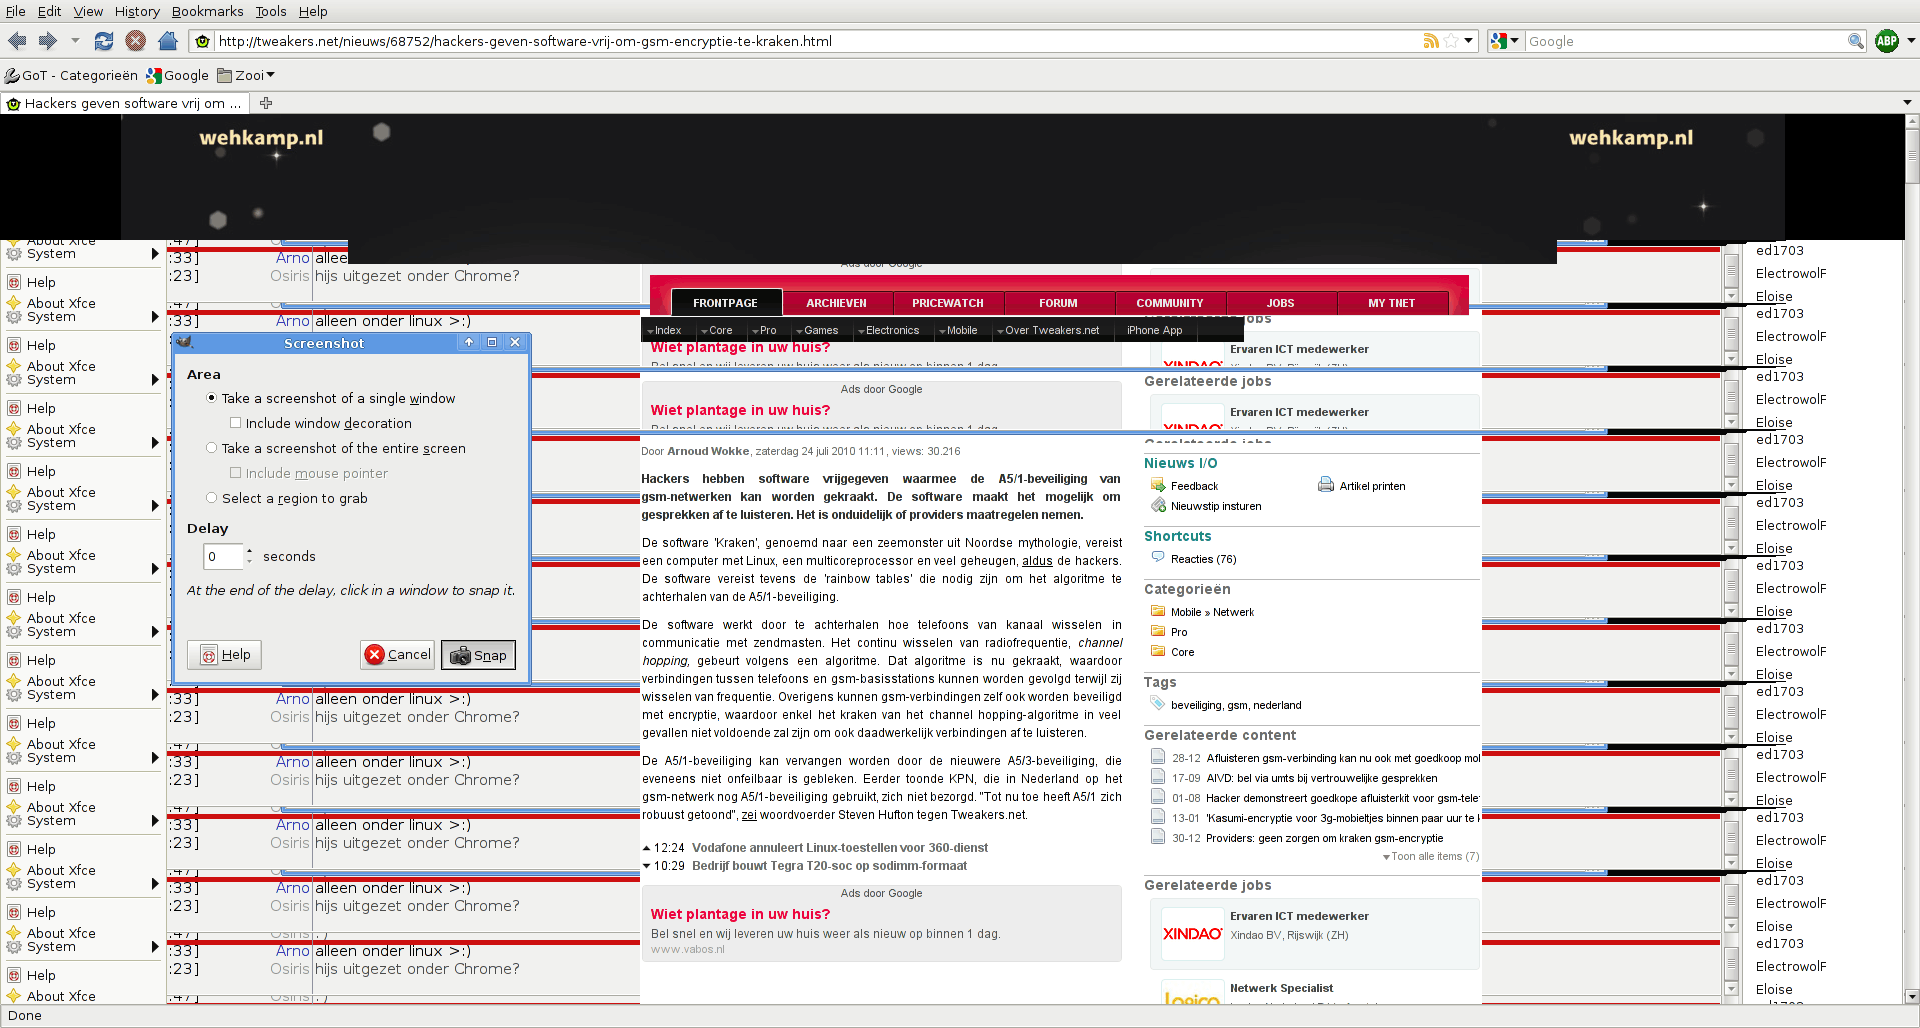Open the Games submenu dropdown
The width and height of the screenshot is (1920, 1028).
817,330
